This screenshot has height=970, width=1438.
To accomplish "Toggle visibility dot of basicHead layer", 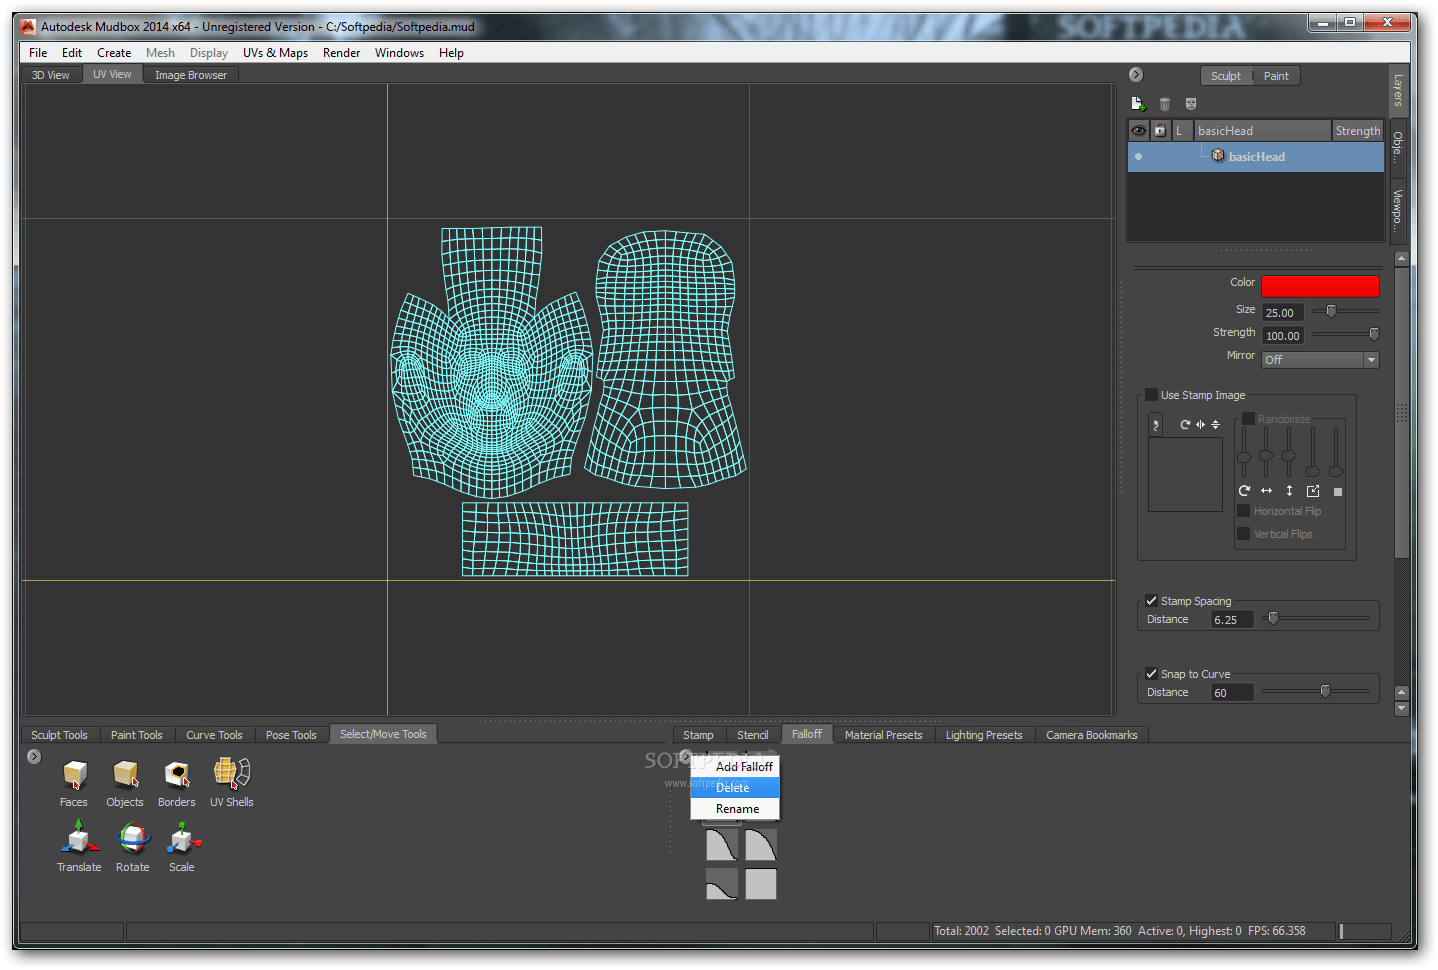I will coord(1138,157).
